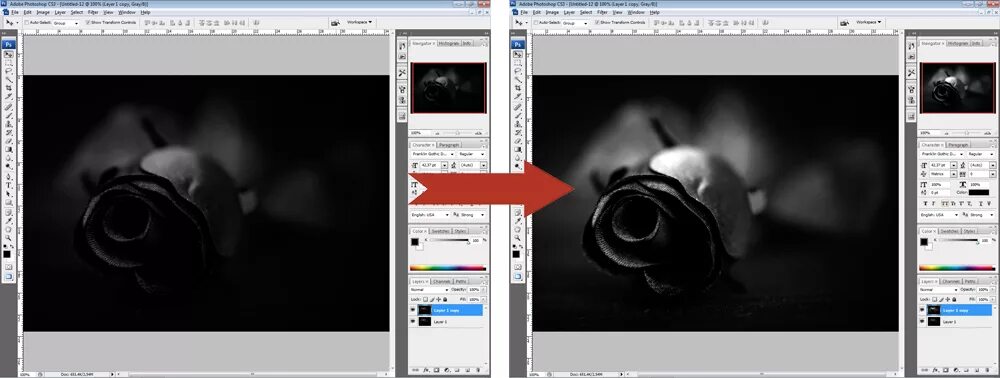Open font family dropdown in right Character panel
This screenshot has width=1000, height=378.
[942, 154]
